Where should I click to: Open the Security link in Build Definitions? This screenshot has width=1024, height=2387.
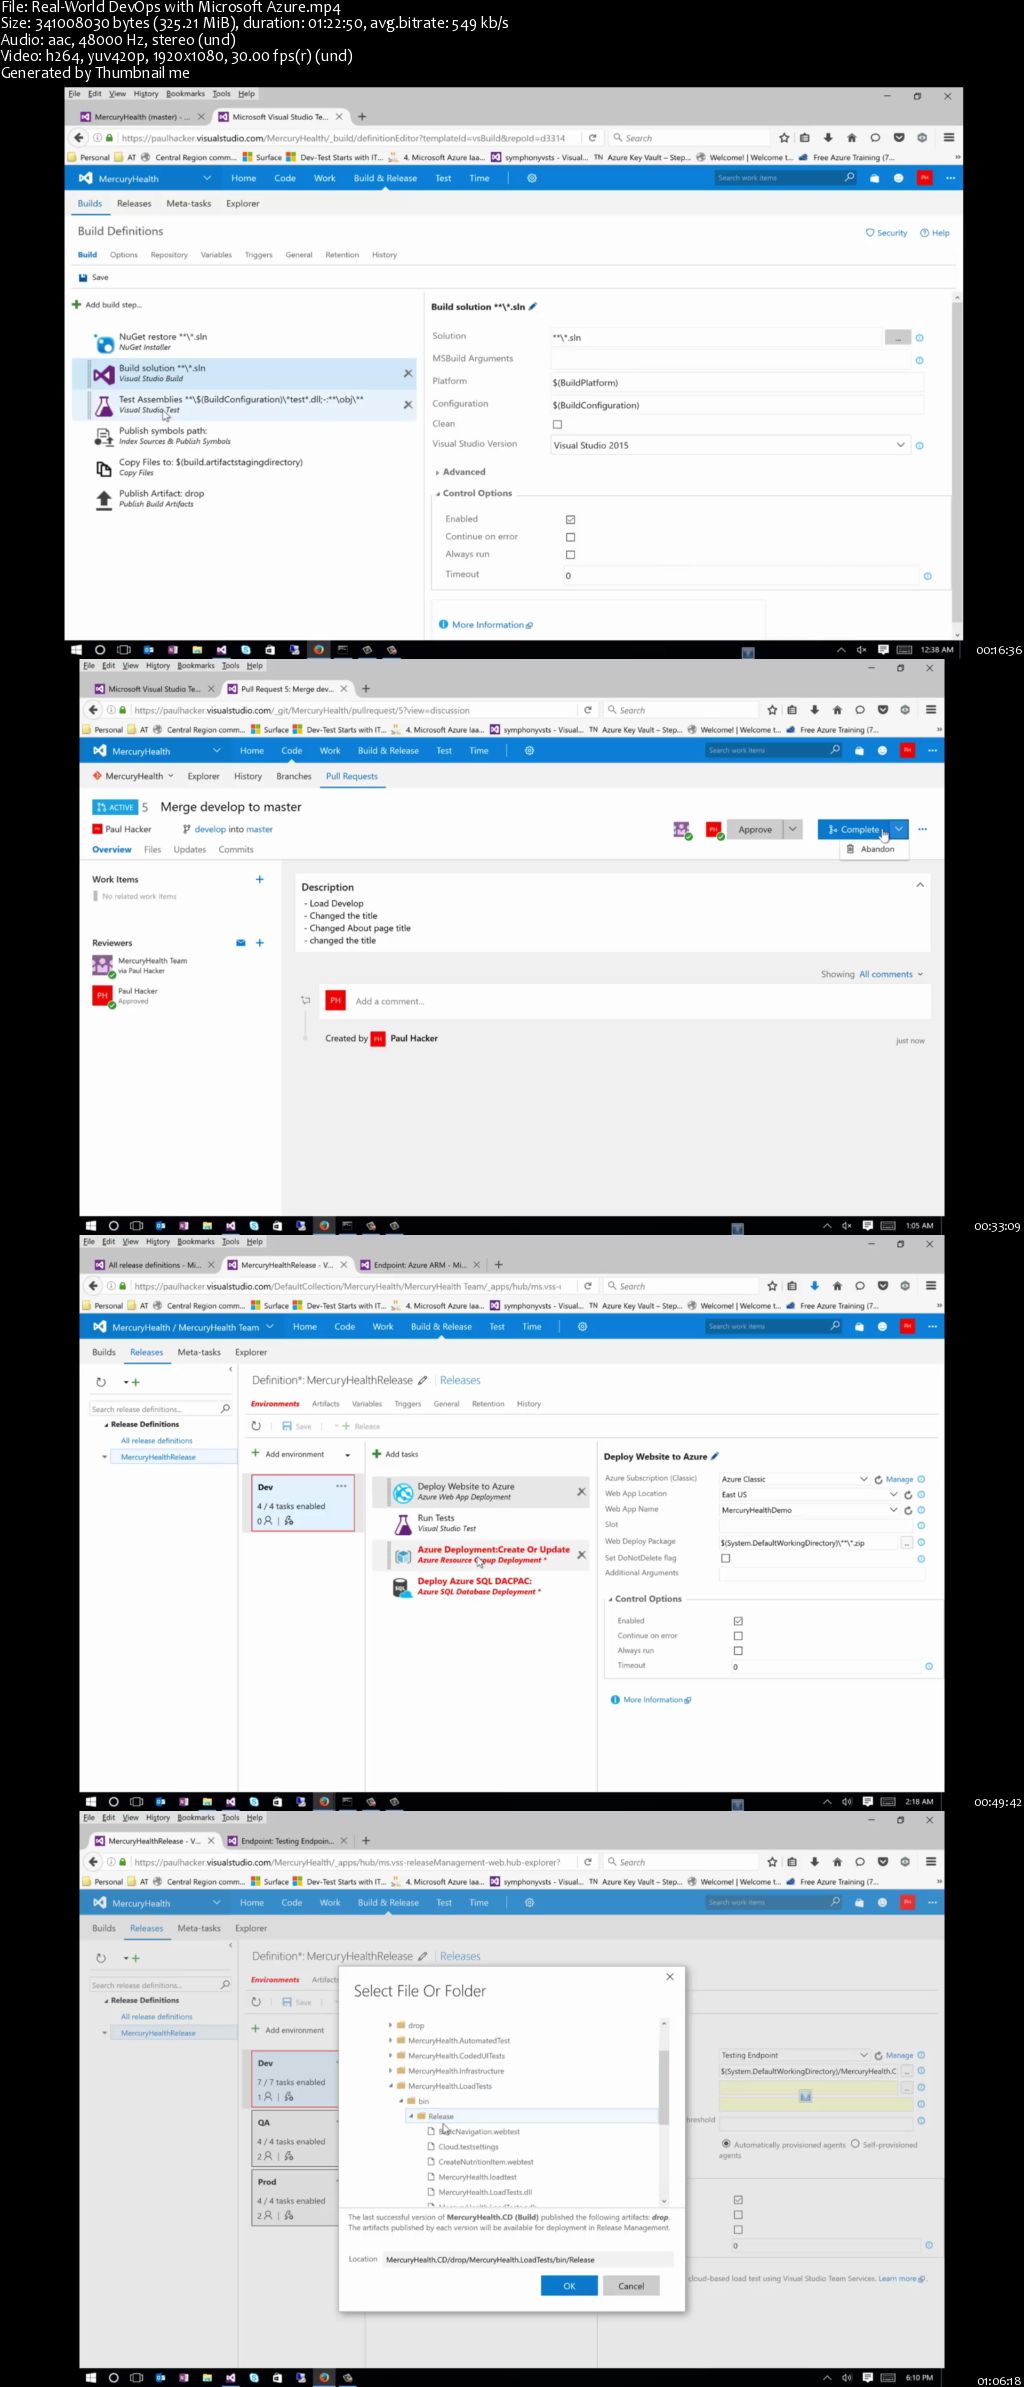[x=887, y=233]
